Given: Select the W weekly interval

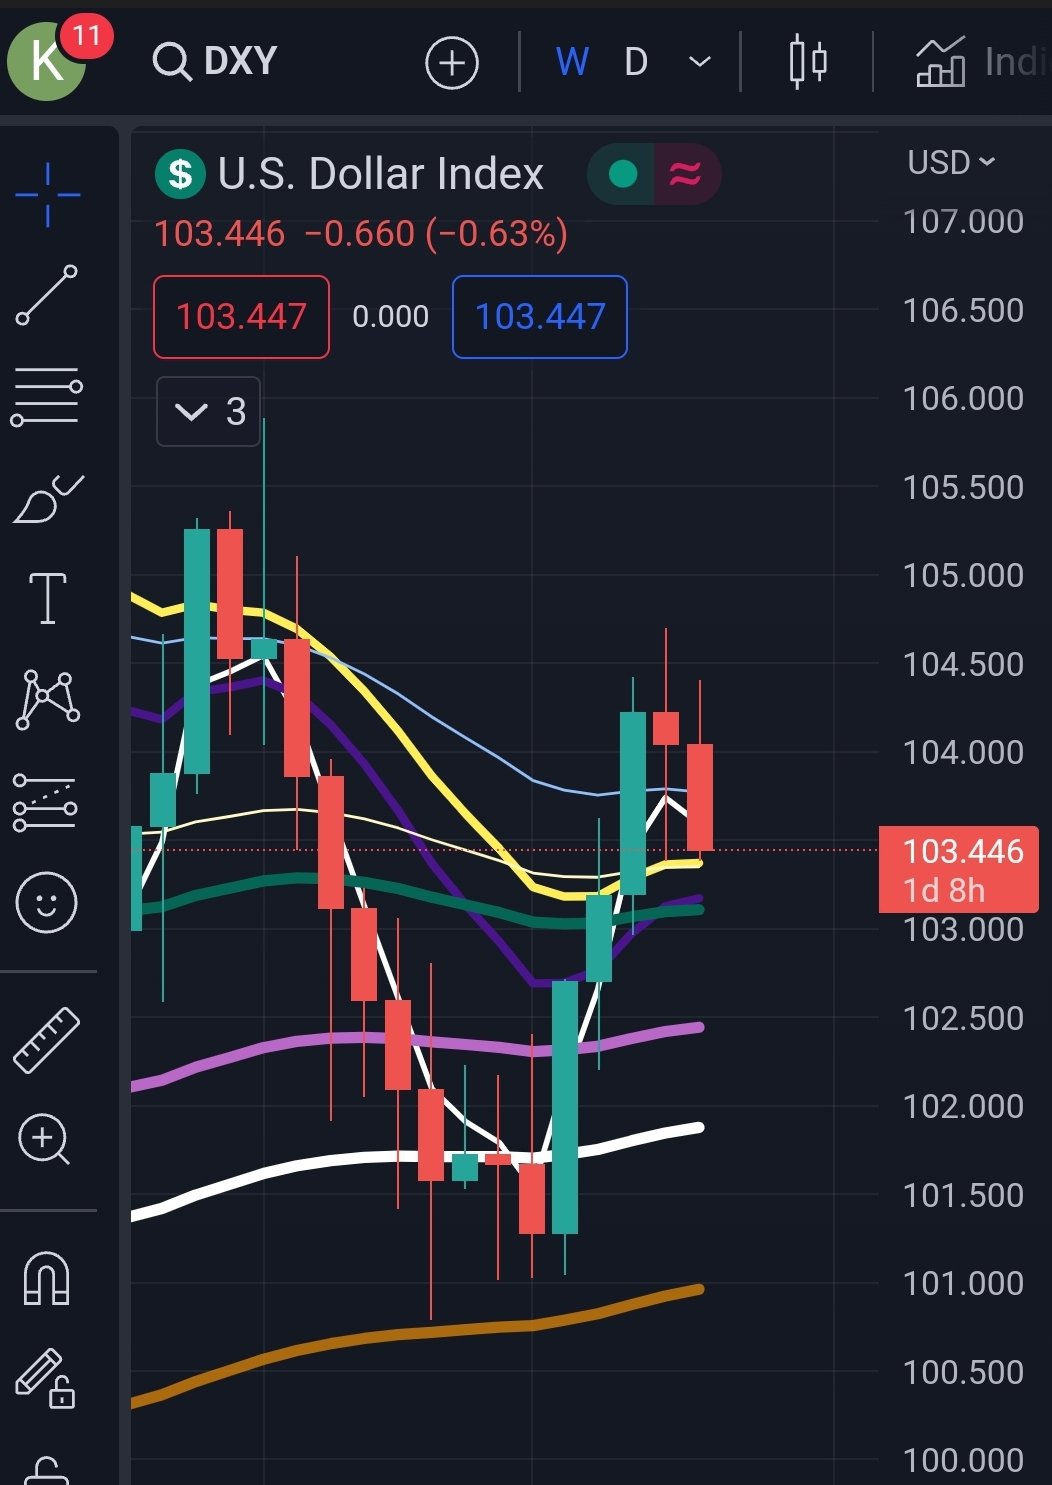Looking at the screenshot, I should coord(572,62).
